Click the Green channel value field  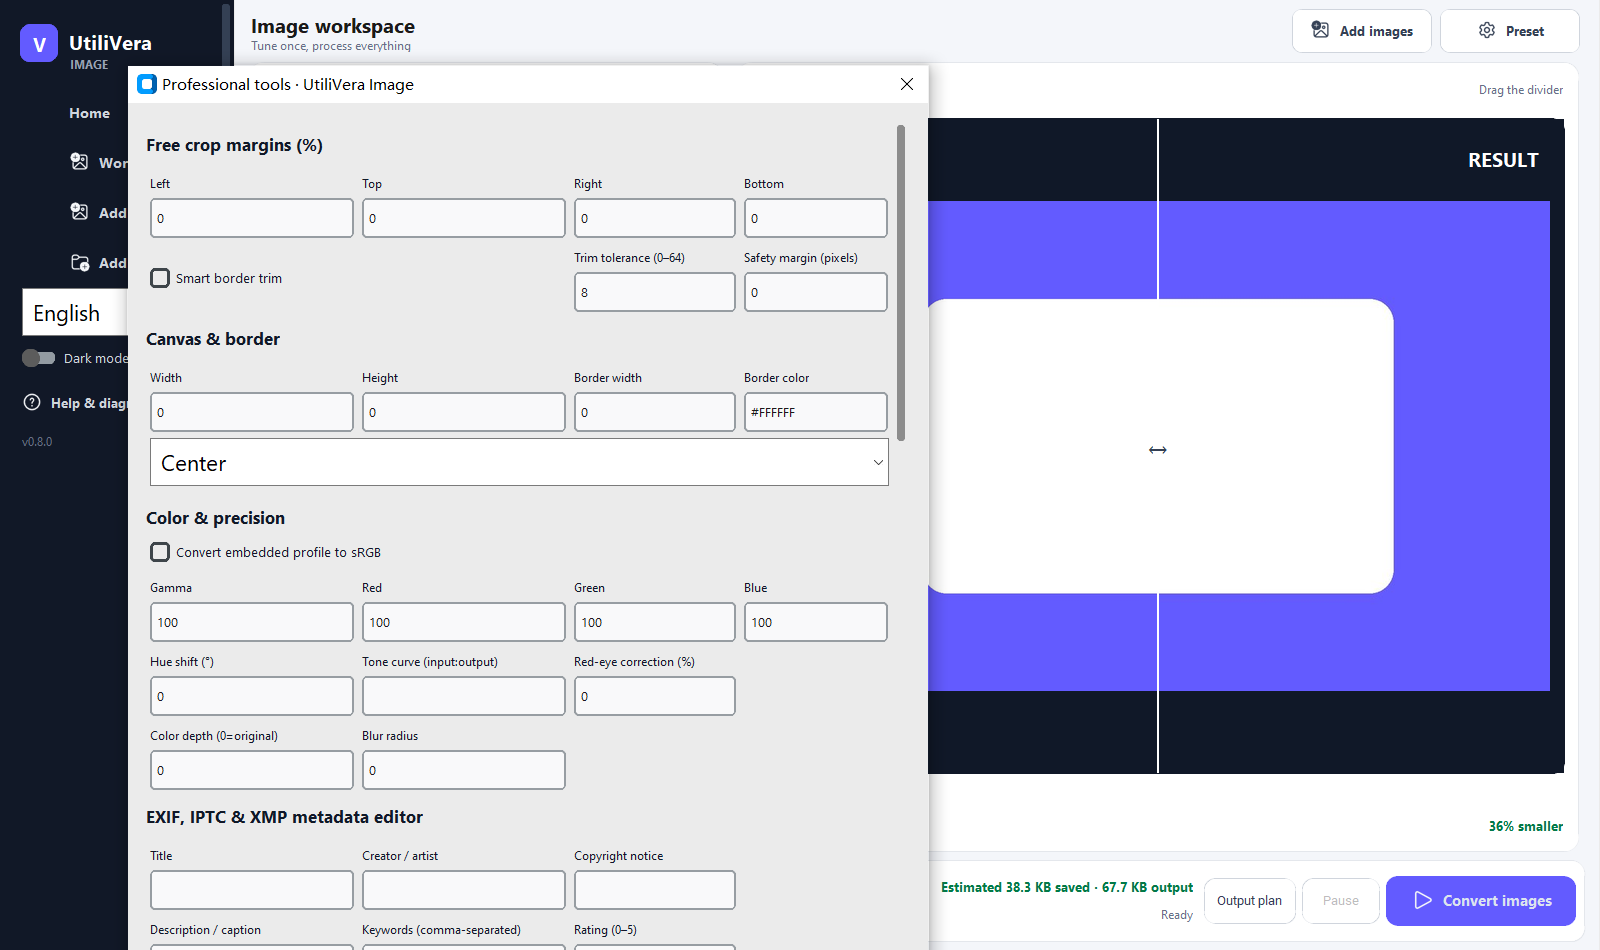click(655, 622)
